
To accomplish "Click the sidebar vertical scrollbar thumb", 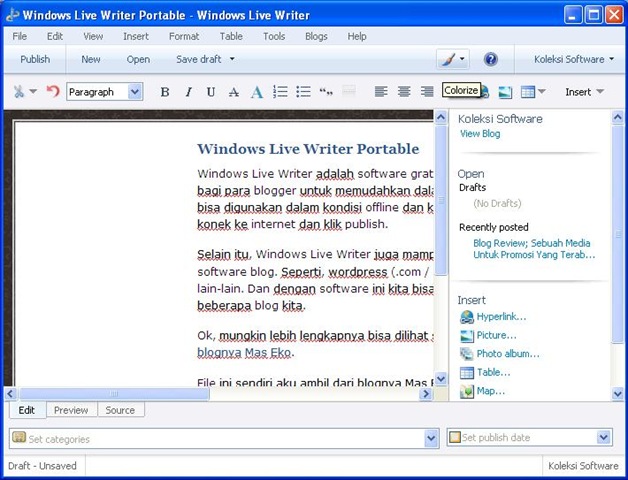I will tap(617, 234).
